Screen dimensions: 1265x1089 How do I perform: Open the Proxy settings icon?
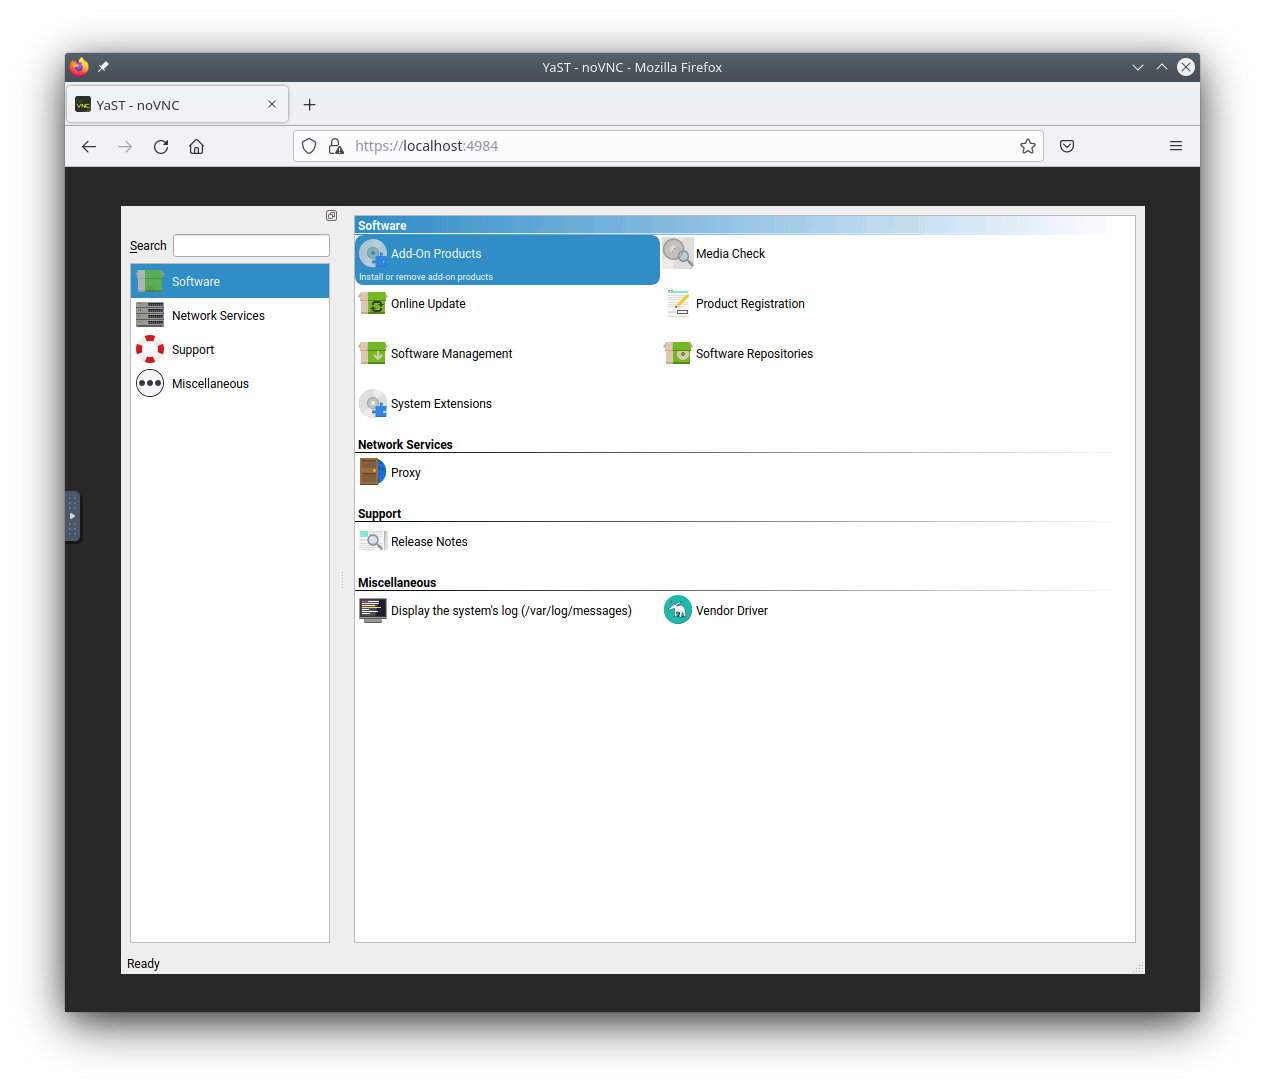373,472
